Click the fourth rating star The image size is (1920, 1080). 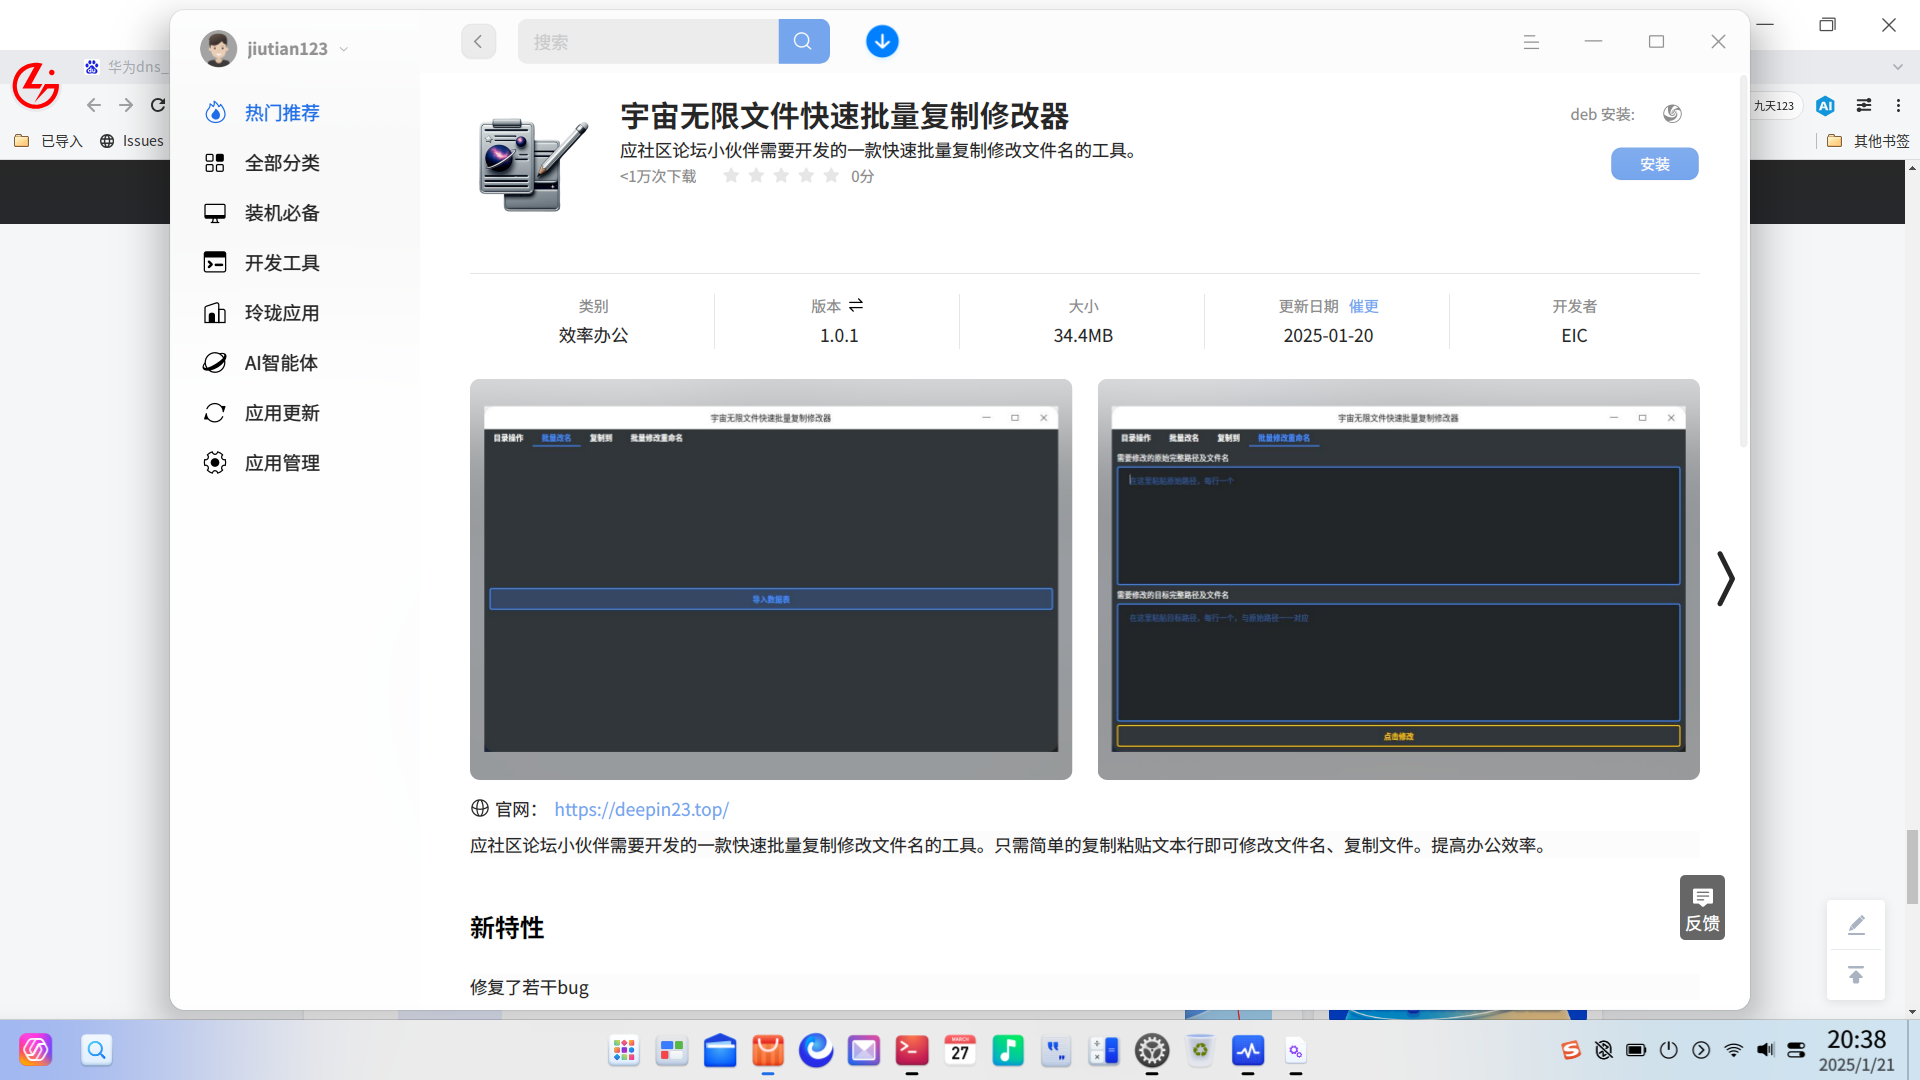806,176
